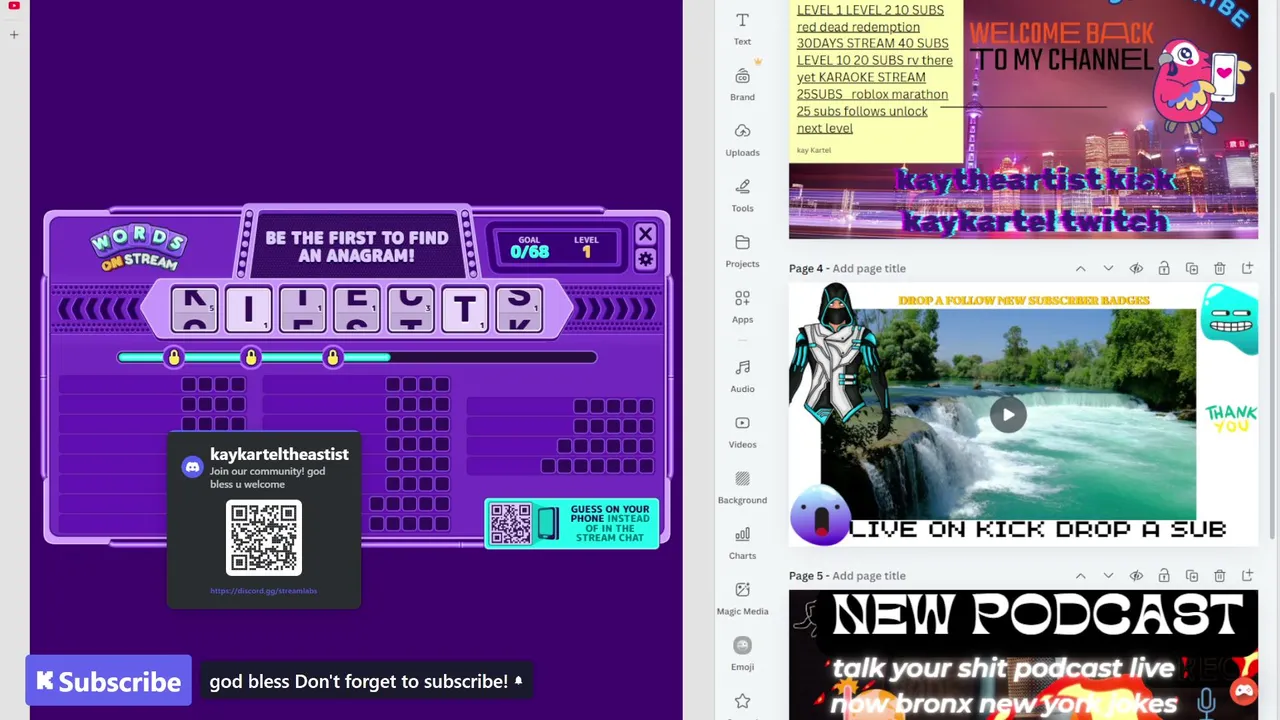Toggle Page 5 visibility with the eye icon
Image resolution: width=1280 pixels, height=720 pixels.
tap(1136, 575)
